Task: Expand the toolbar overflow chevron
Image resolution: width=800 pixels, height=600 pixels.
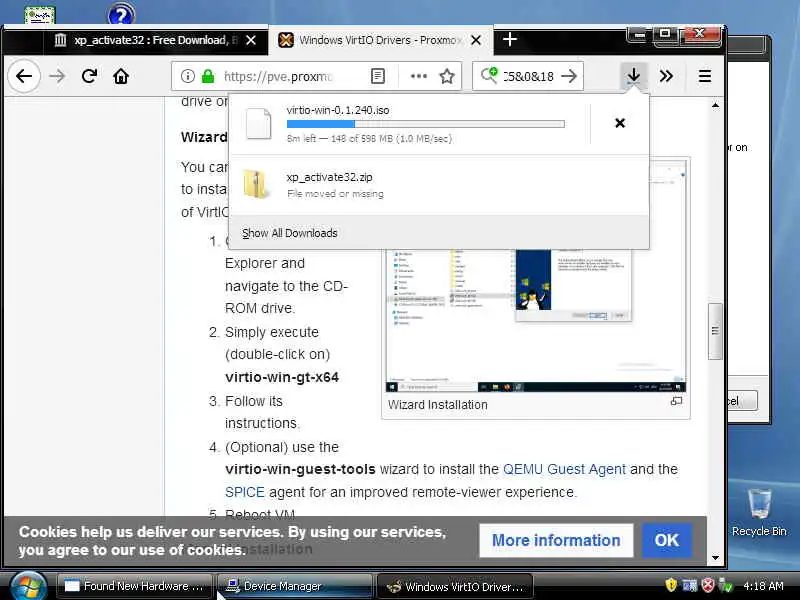Action: click(666, 77)
